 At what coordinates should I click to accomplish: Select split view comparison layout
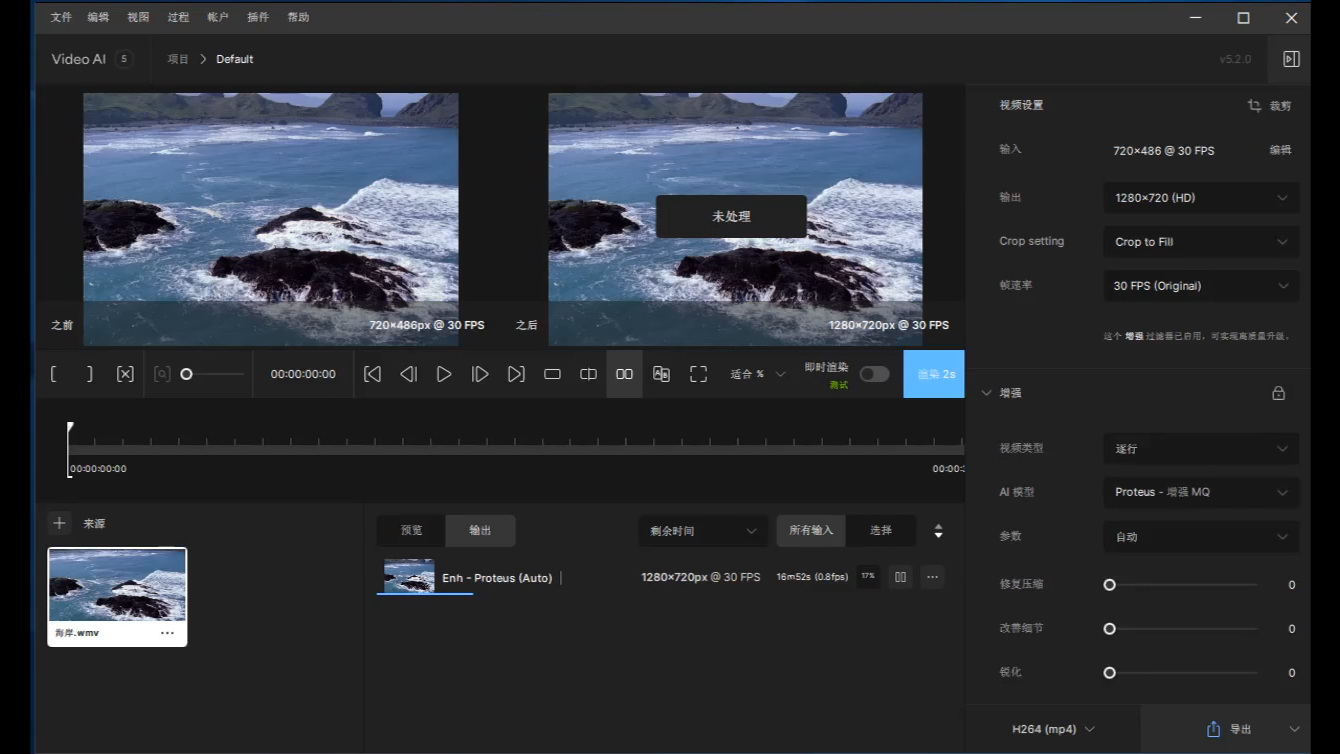tap(588, 374)
